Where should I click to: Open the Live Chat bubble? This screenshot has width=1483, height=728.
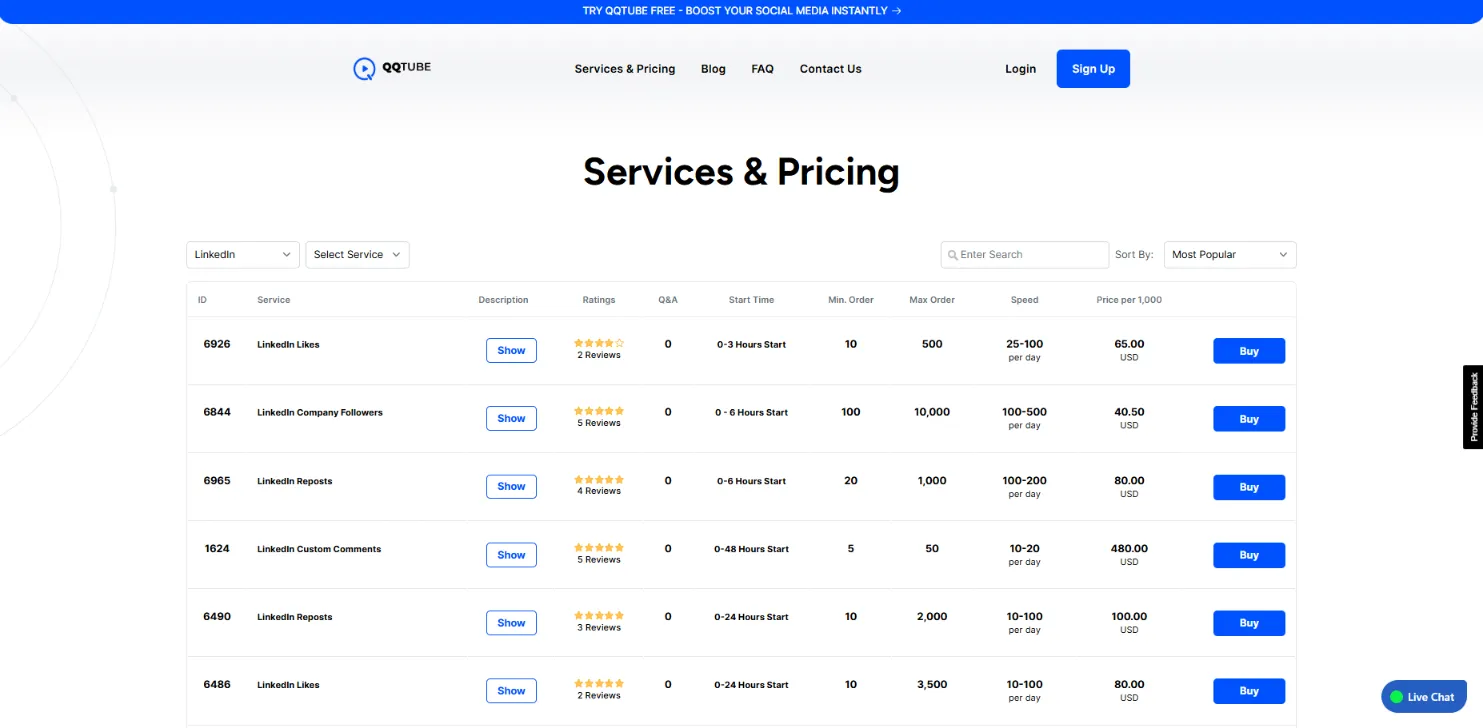click(x=1423, y=697)
